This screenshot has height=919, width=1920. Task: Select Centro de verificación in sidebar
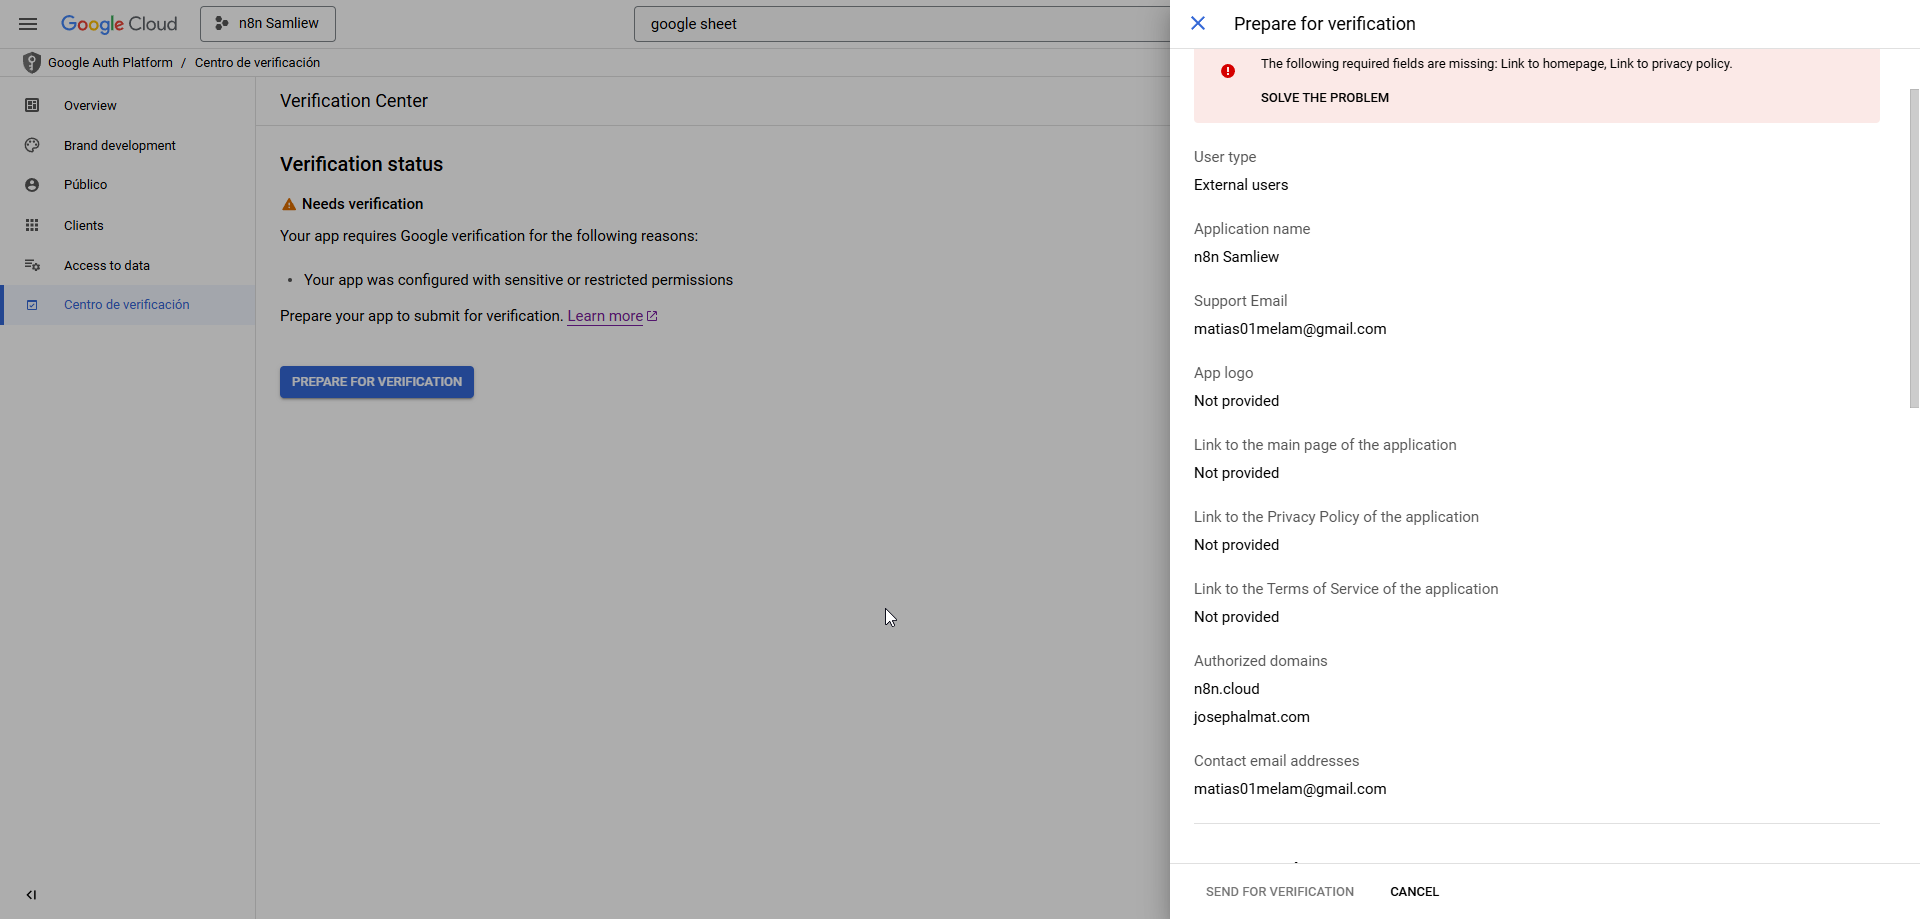(x=128, y=305)
